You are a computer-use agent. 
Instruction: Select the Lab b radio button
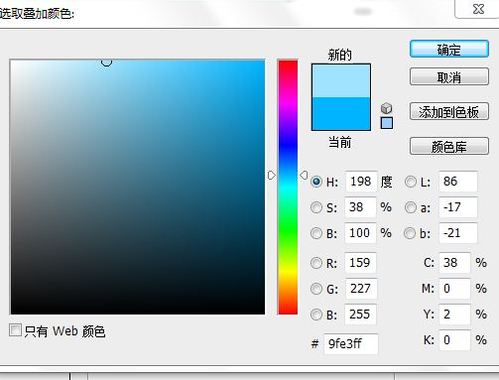(x=410, y=233)
